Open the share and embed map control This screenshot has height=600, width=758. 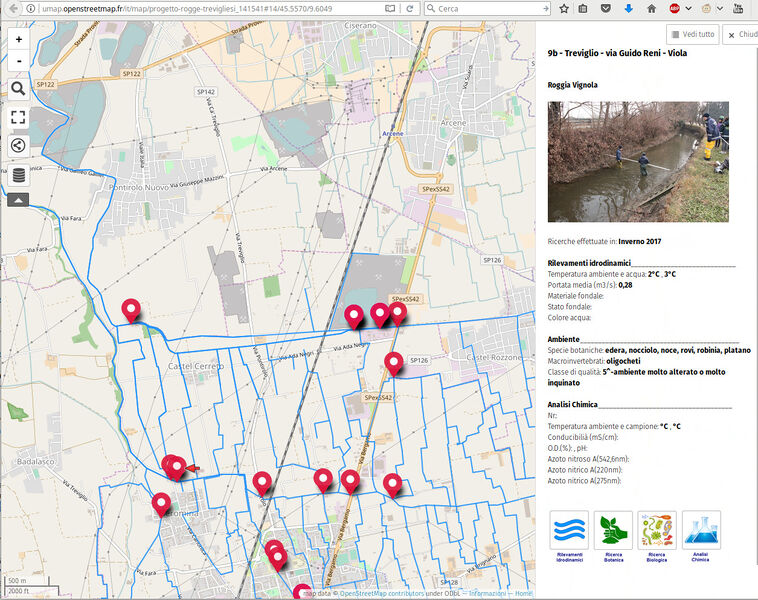point(19,145)
